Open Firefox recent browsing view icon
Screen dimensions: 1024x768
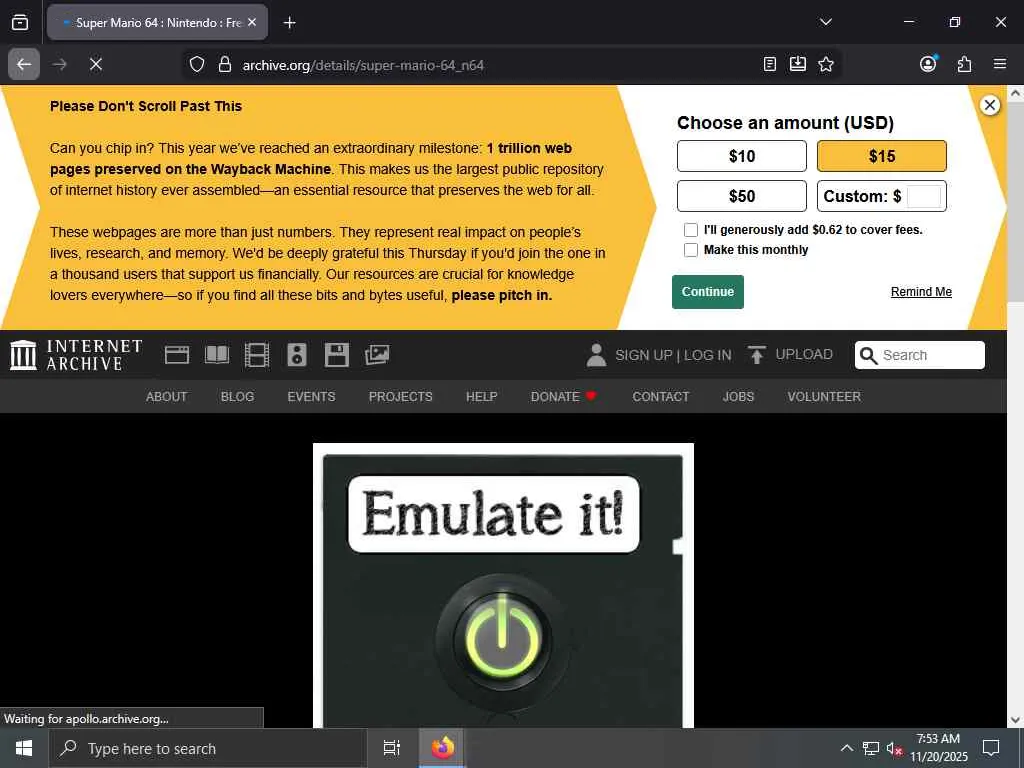[x=20, y=22]
